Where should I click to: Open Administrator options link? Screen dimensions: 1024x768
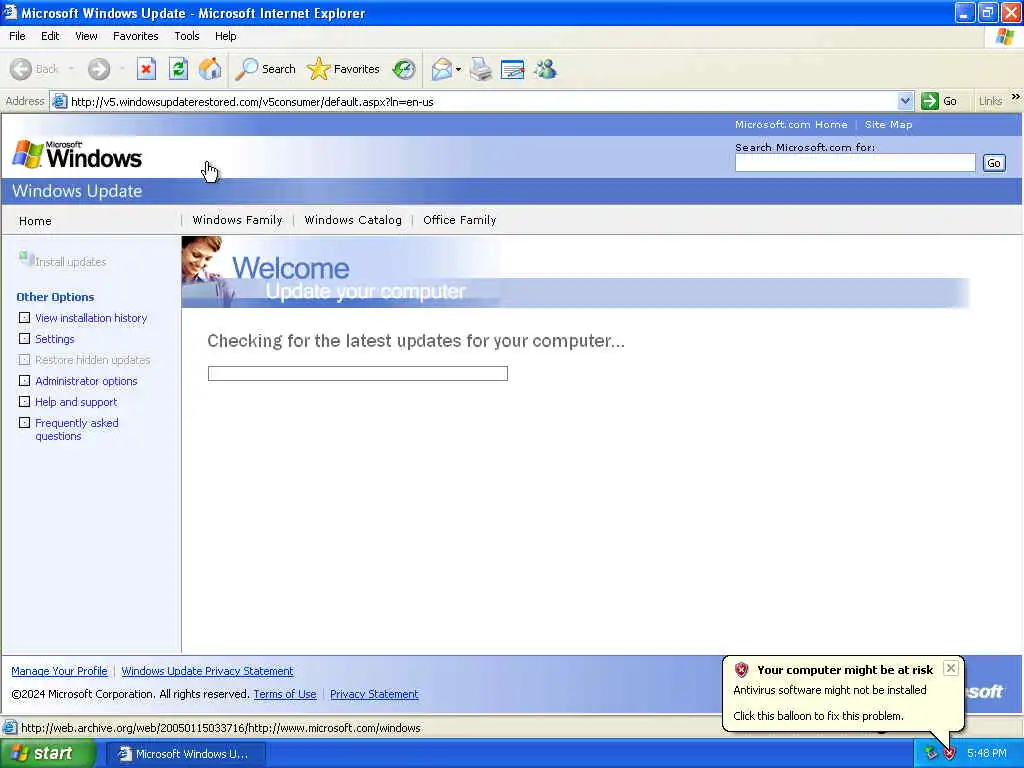click(86, 381)
